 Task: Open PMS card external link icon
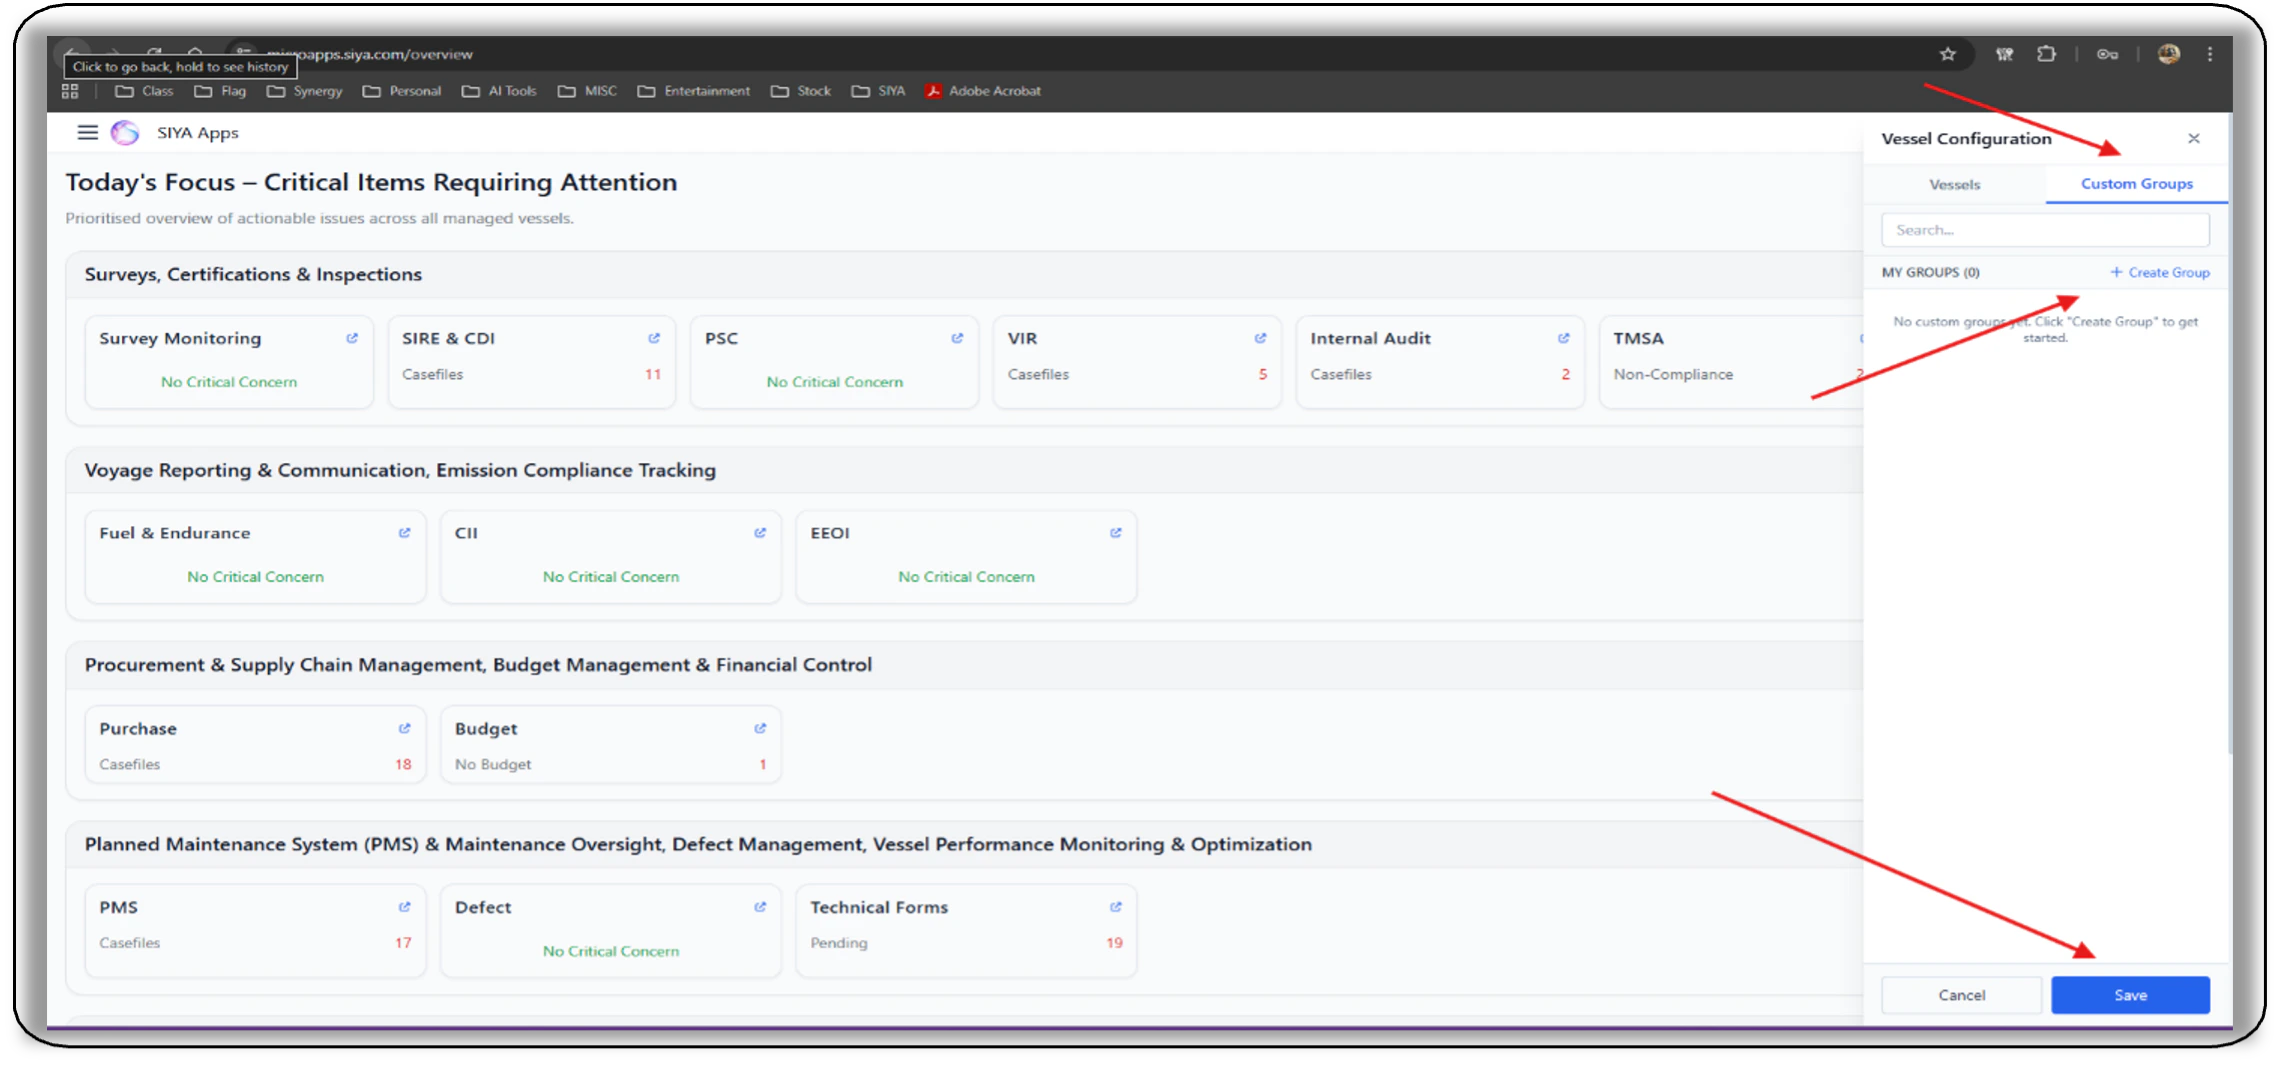point(404,907)
